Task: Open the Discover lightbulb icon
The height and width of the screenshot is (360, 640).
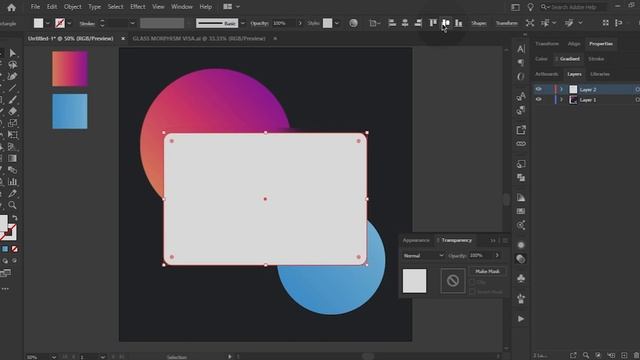Action: point(530,7)
